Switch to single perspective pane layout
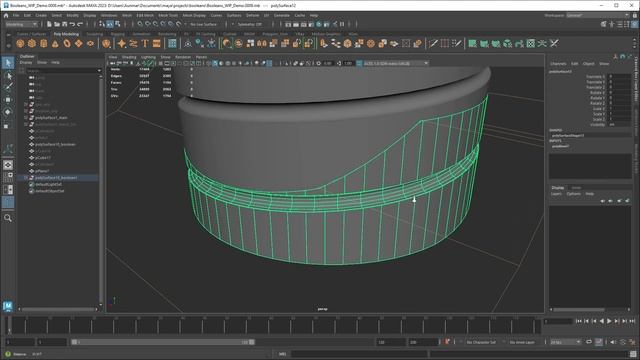Screen dimensions: 640x360 click(x=8, y=165)
